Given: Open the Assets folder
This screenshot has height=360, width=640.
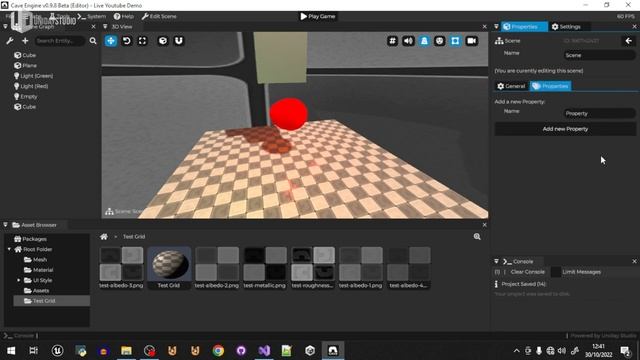Looking at the screenshot, I should [37, 291].
